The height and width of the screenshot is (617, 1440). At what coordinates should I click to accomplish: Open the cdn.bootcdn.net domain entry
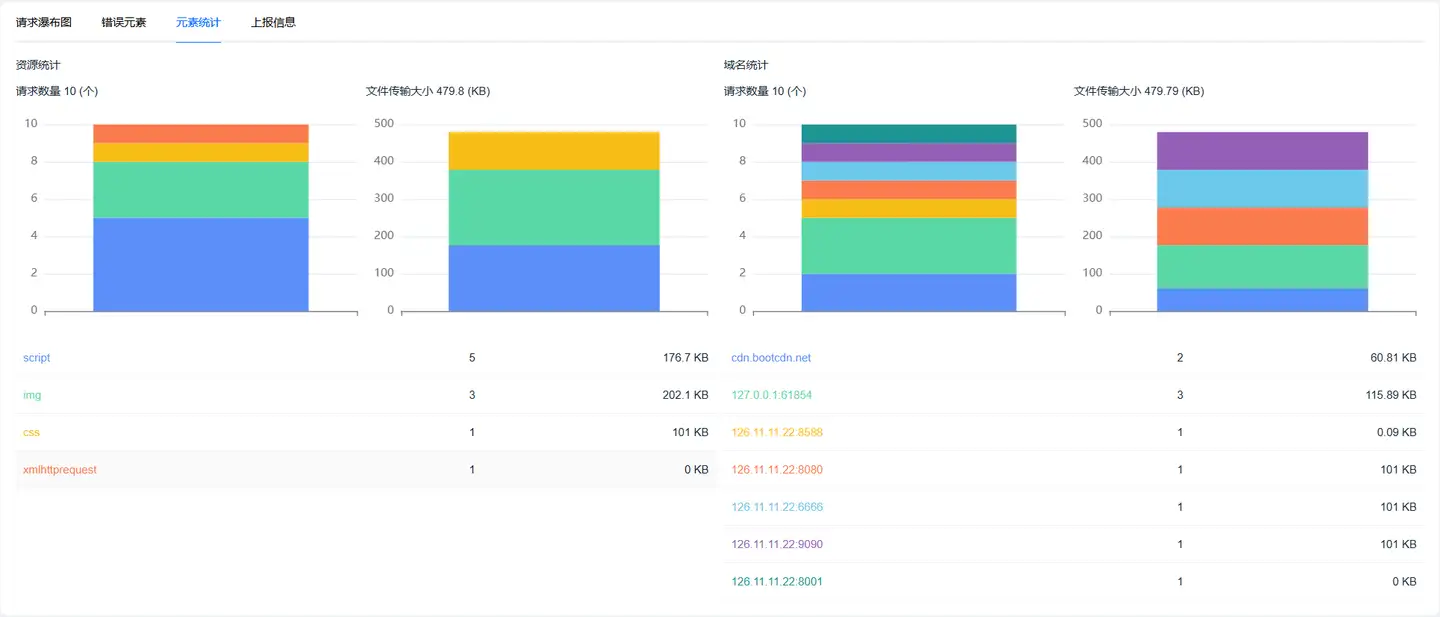tap(771, 358)
